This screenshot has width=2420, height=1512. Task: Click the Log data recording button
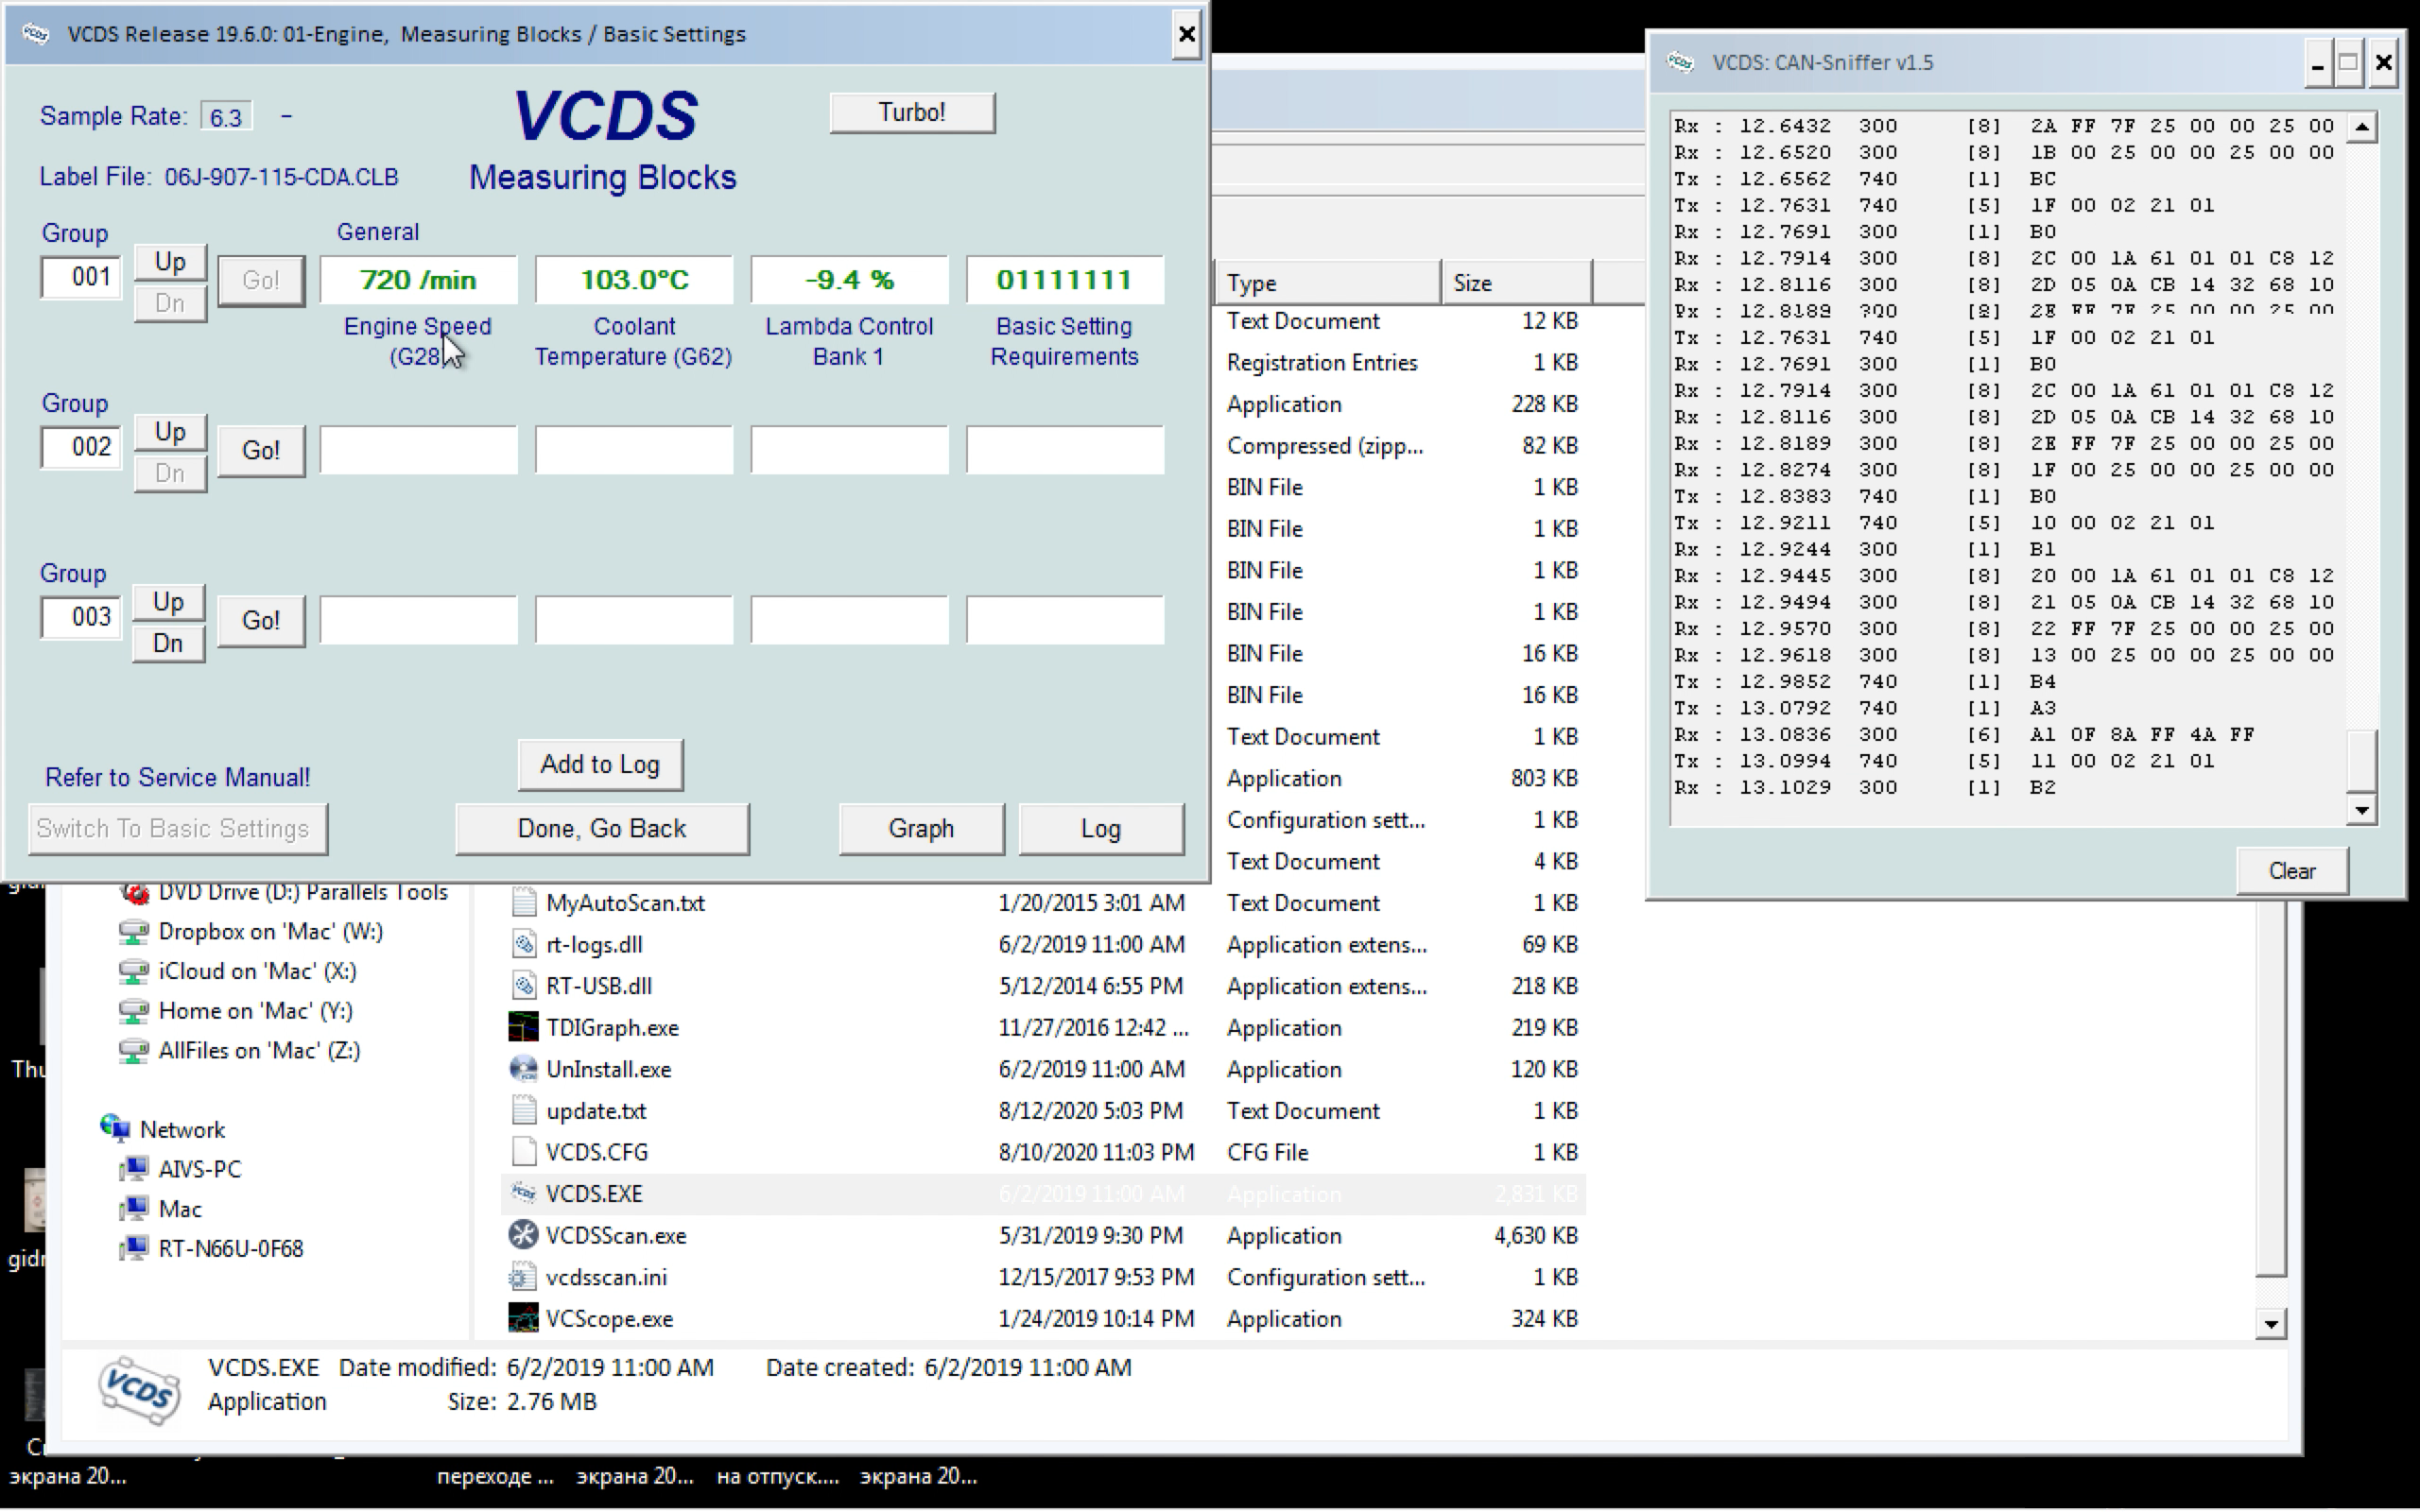[x=1101, y=828]
